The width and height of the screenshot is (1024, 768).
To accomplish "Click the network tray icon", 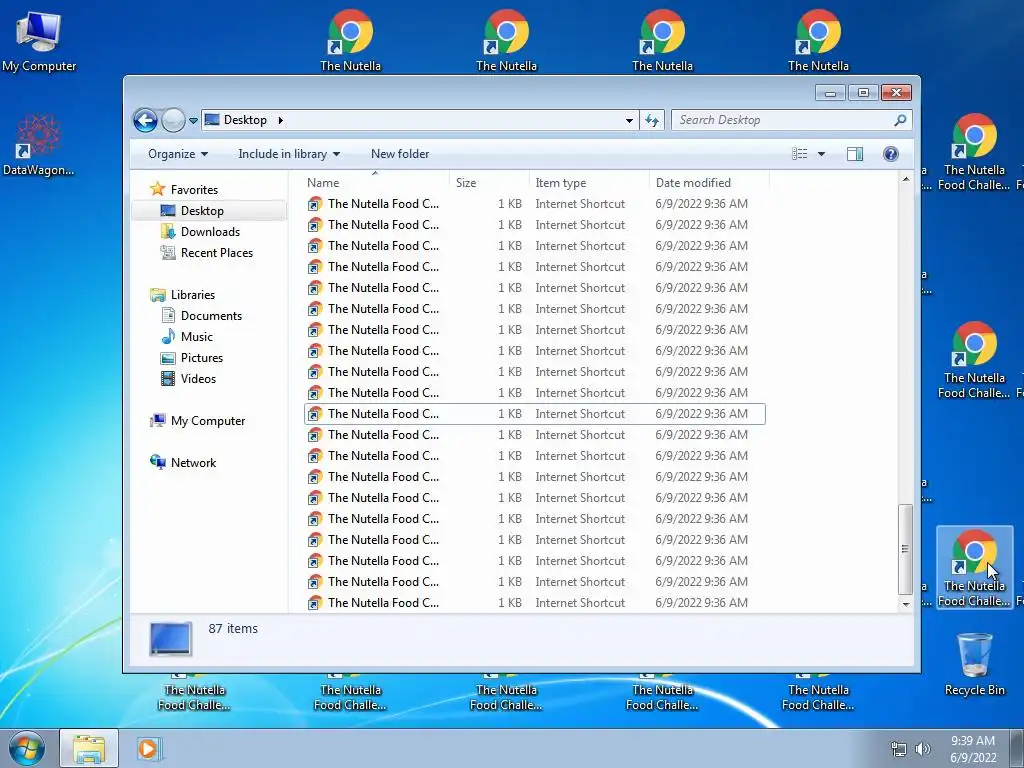I will [899, 749].
